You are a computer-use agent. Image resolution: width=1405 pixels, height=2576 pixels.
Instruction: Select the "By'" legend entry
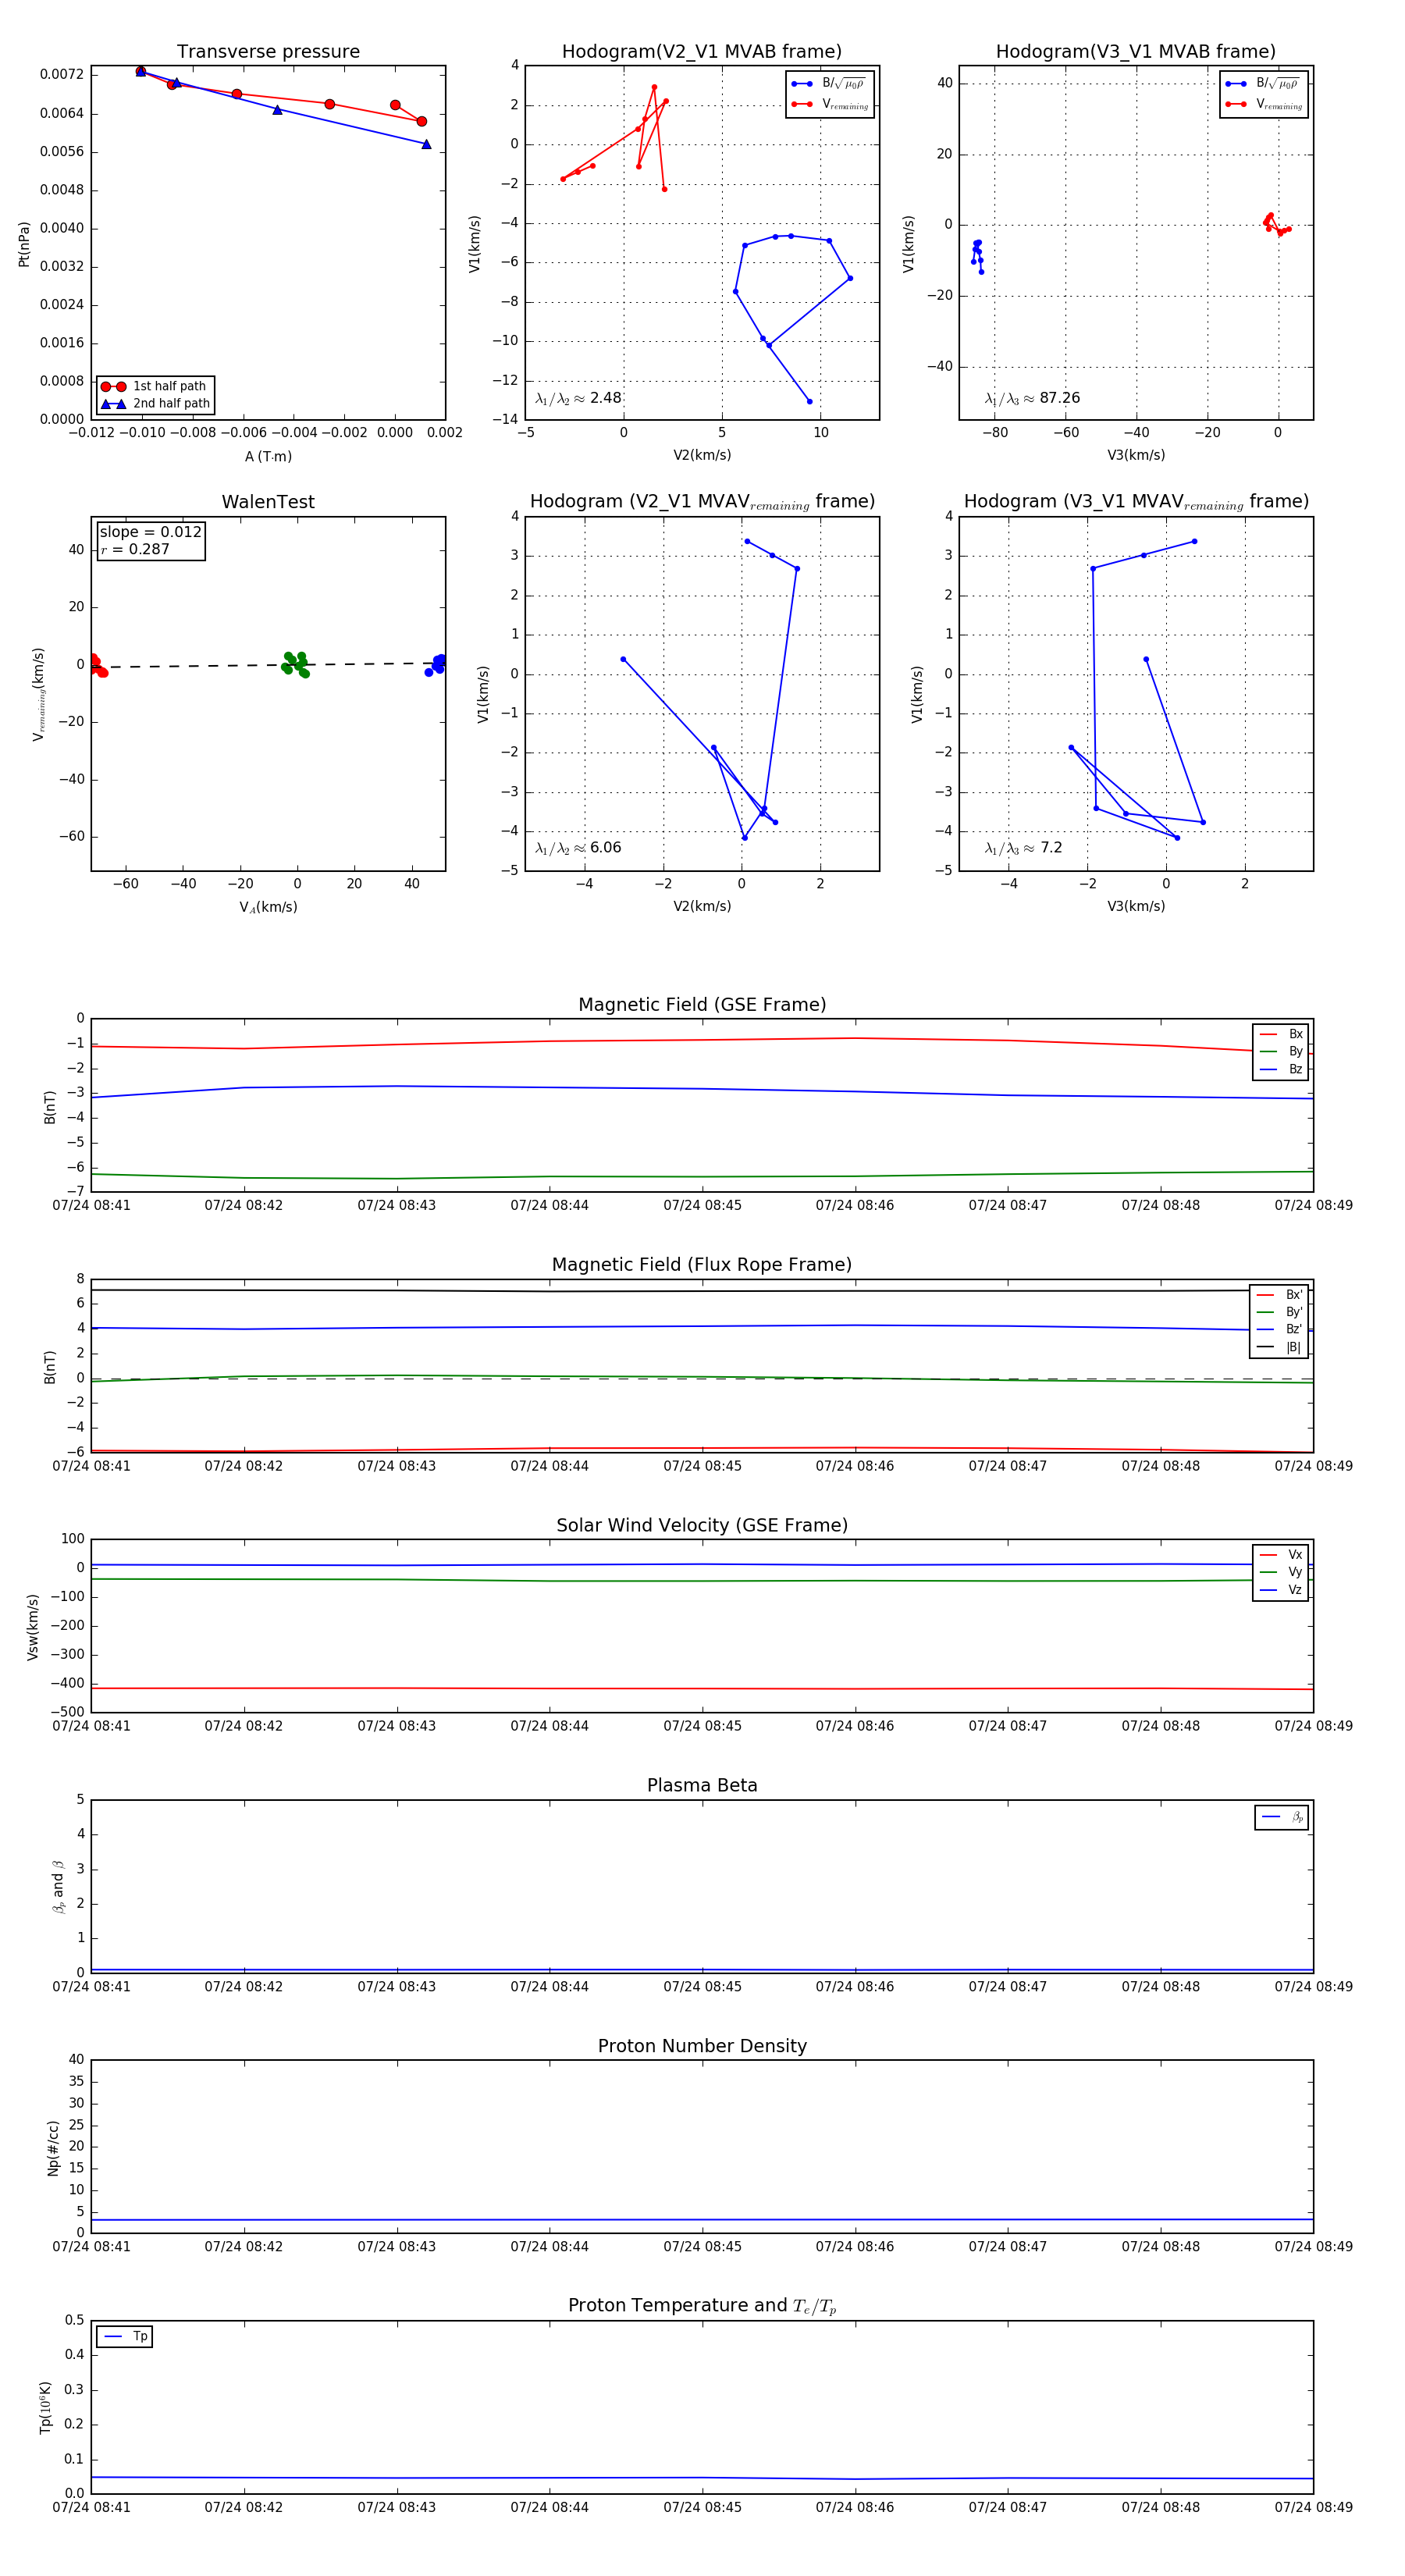click(x=1279, y=1312)
